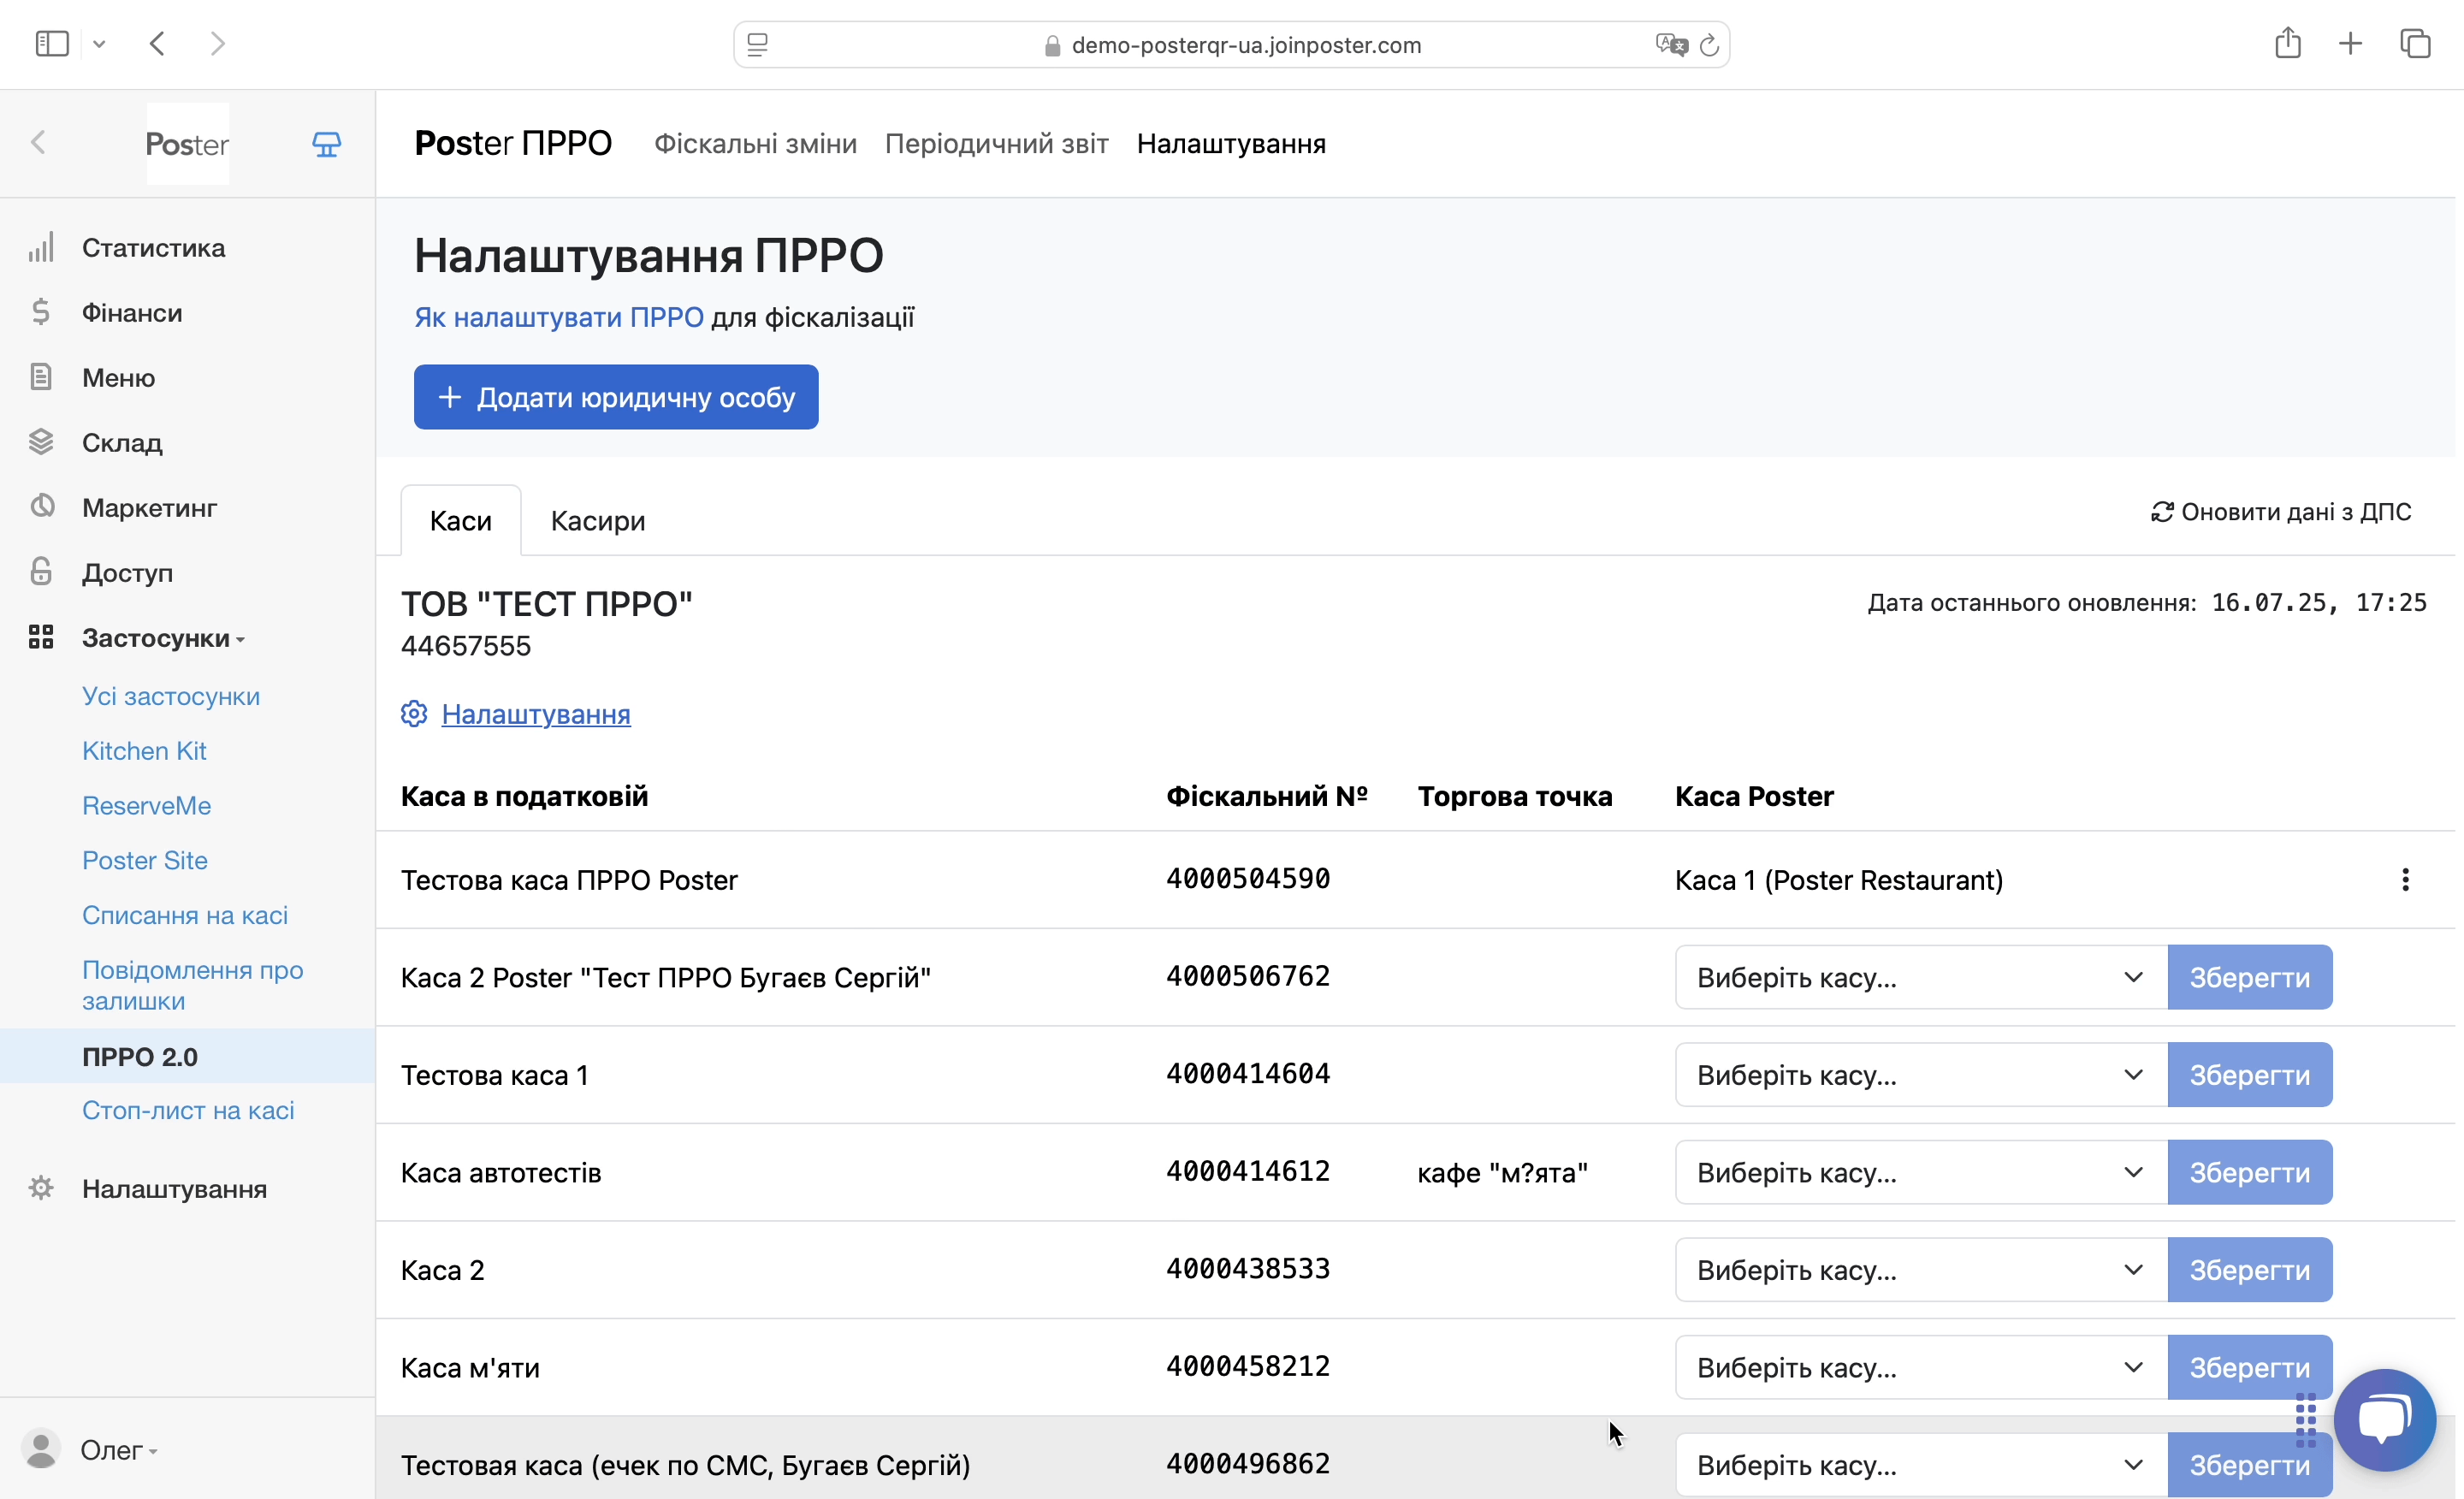This screenshot has width=2464, height=1499.
Task: Click the Доступ lock icon
Action: (x=41, y=571)
